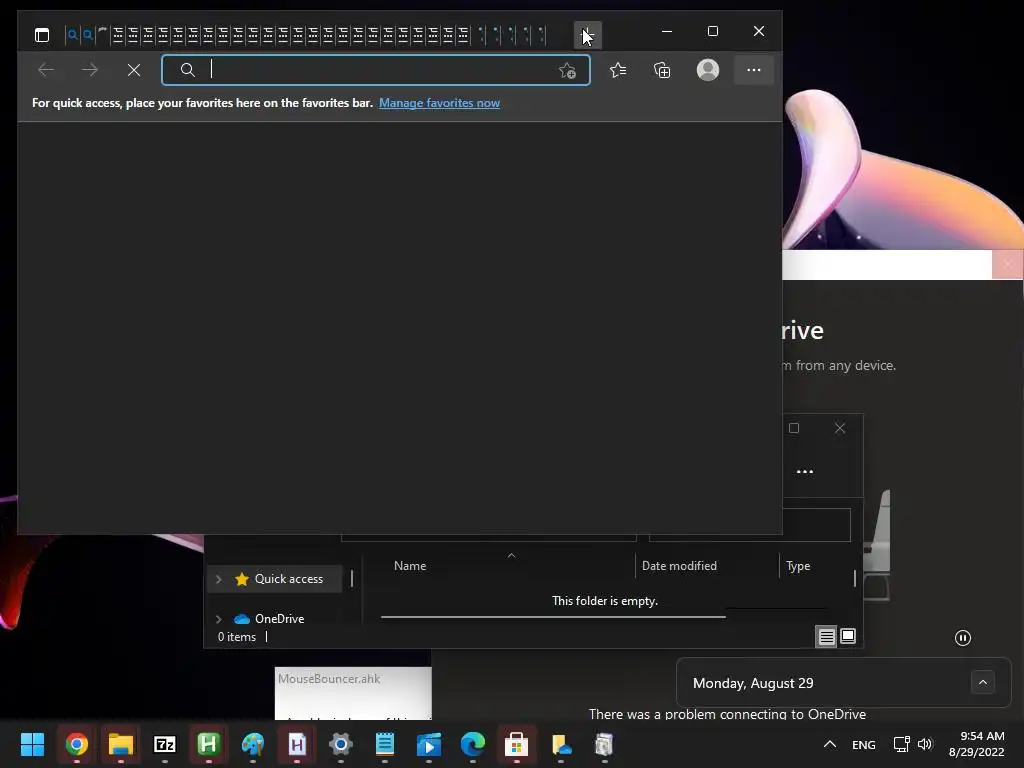
Task: Show hidden system tray icons
Action: click(x=830, y=744)
